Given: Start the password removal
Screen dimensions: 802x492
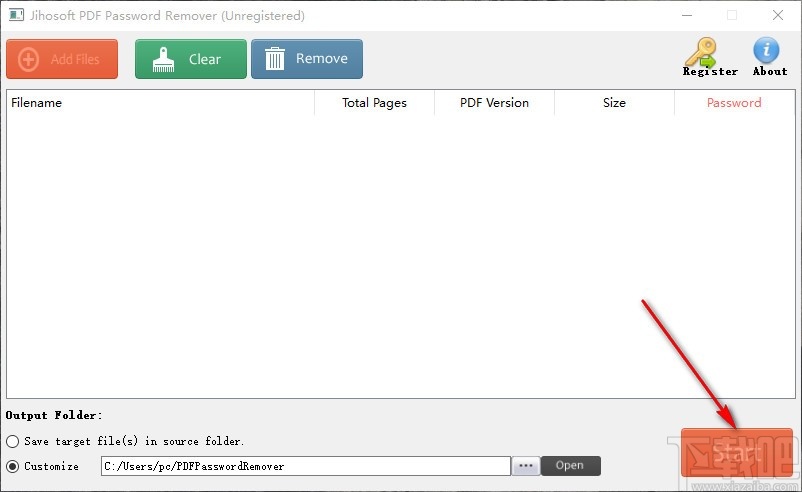Looking at the screenshot, I should point(737,453).
